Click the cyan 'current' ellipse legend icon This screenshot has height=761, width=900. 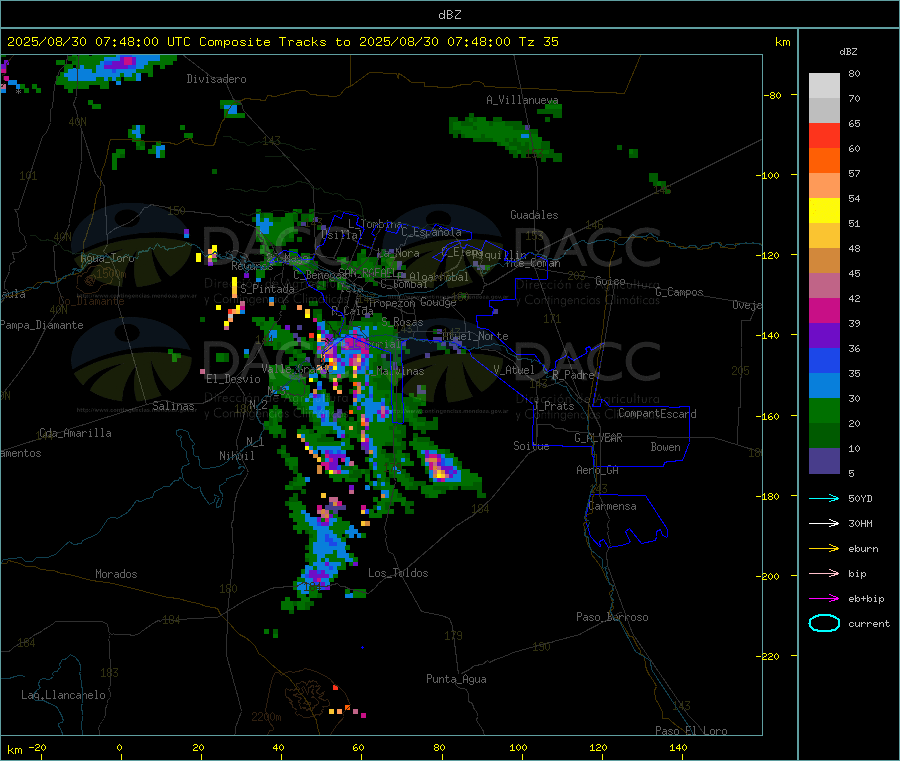click(824, 623)
